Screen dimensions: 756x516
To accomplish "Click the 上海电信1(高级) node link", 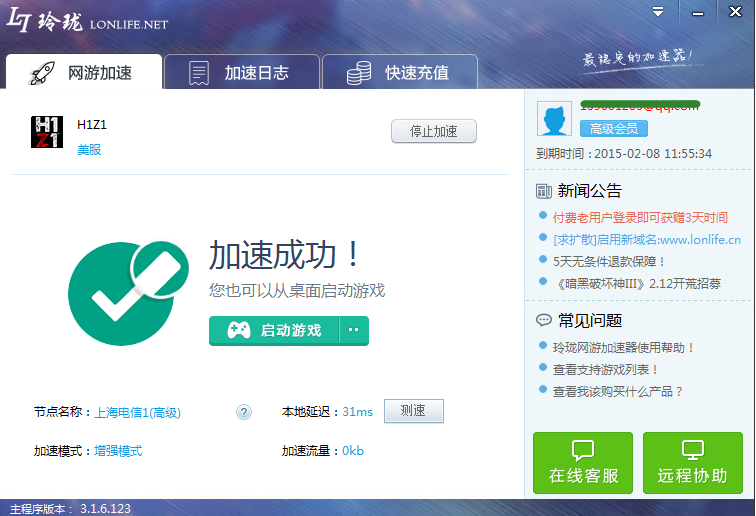I will coord(138,412).
